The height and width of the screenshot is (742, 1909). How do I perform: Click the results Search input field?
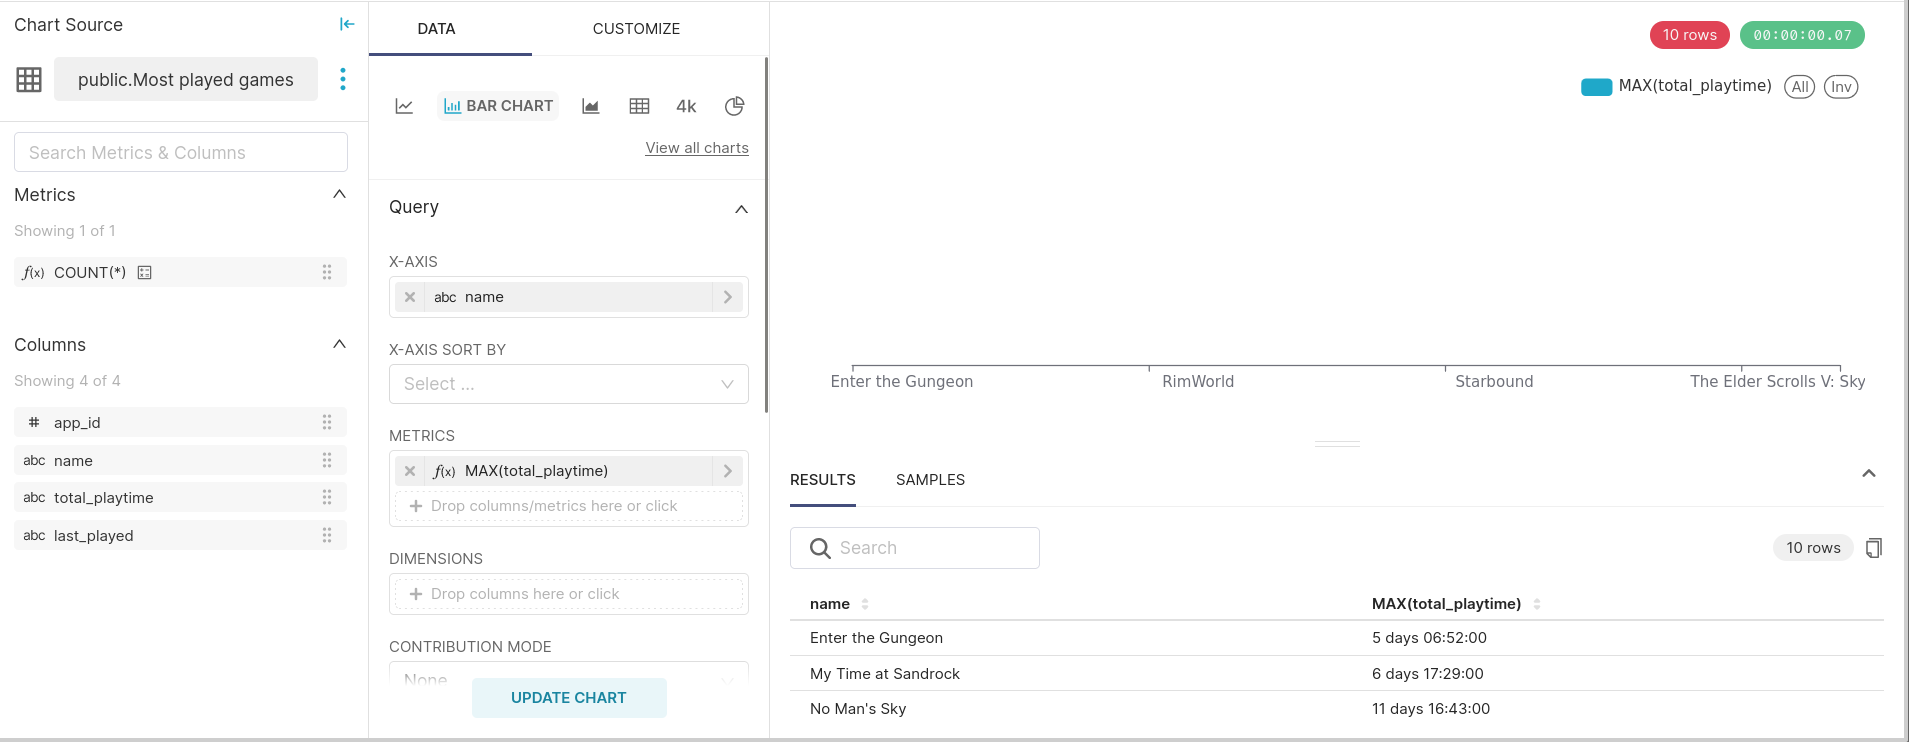[x=915, y=548]
